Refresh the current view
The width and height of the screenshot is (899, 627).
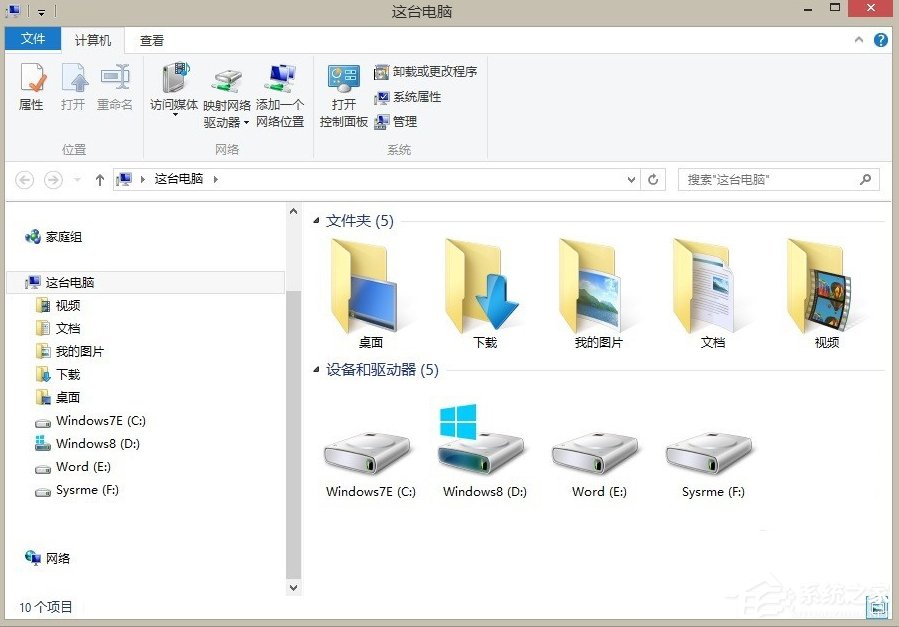651,179
